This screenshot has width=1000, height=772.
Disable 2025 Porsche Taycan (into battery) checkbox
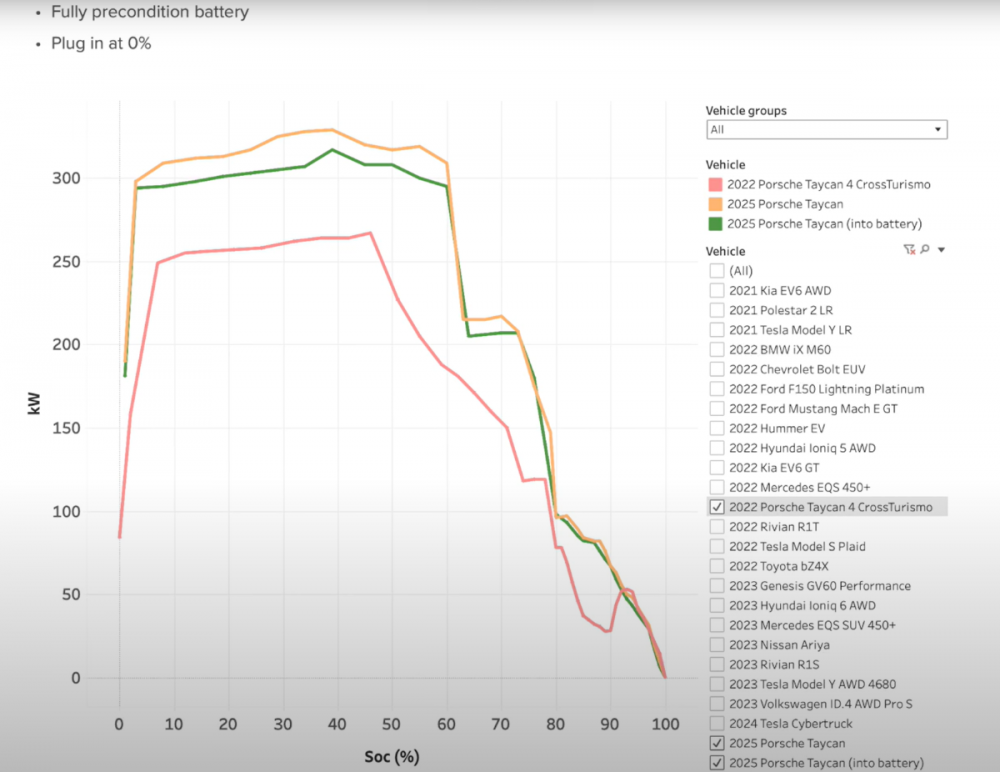pos(717,763)
